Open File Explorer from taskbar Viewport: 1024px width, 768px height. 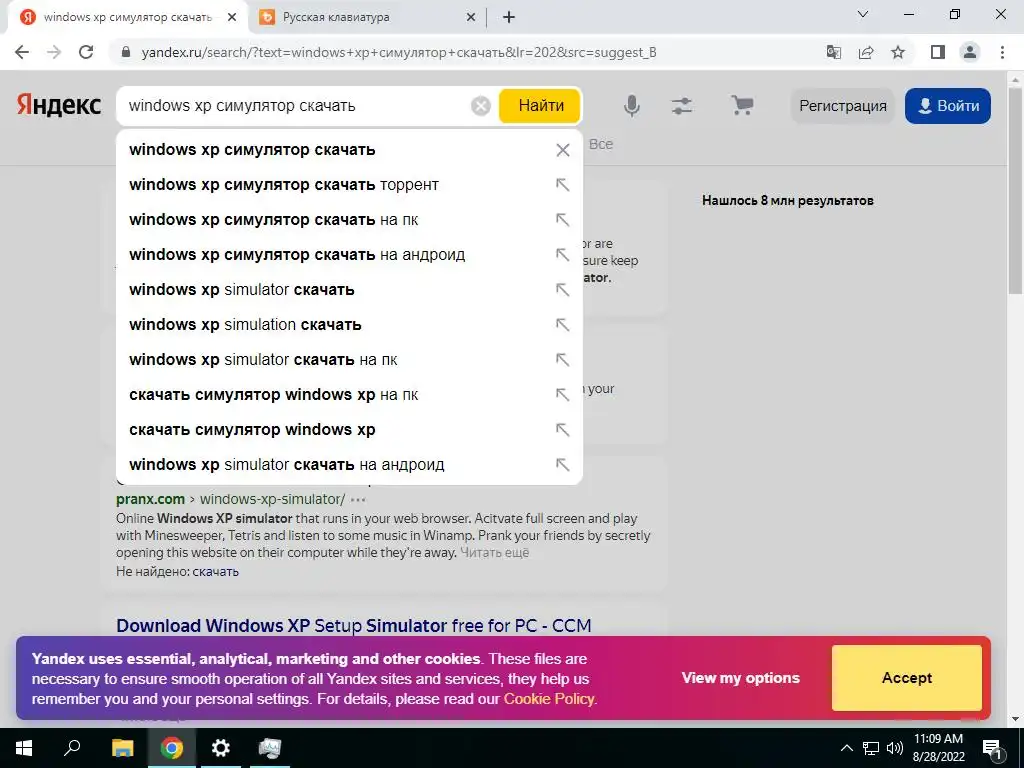coord(122,748)
